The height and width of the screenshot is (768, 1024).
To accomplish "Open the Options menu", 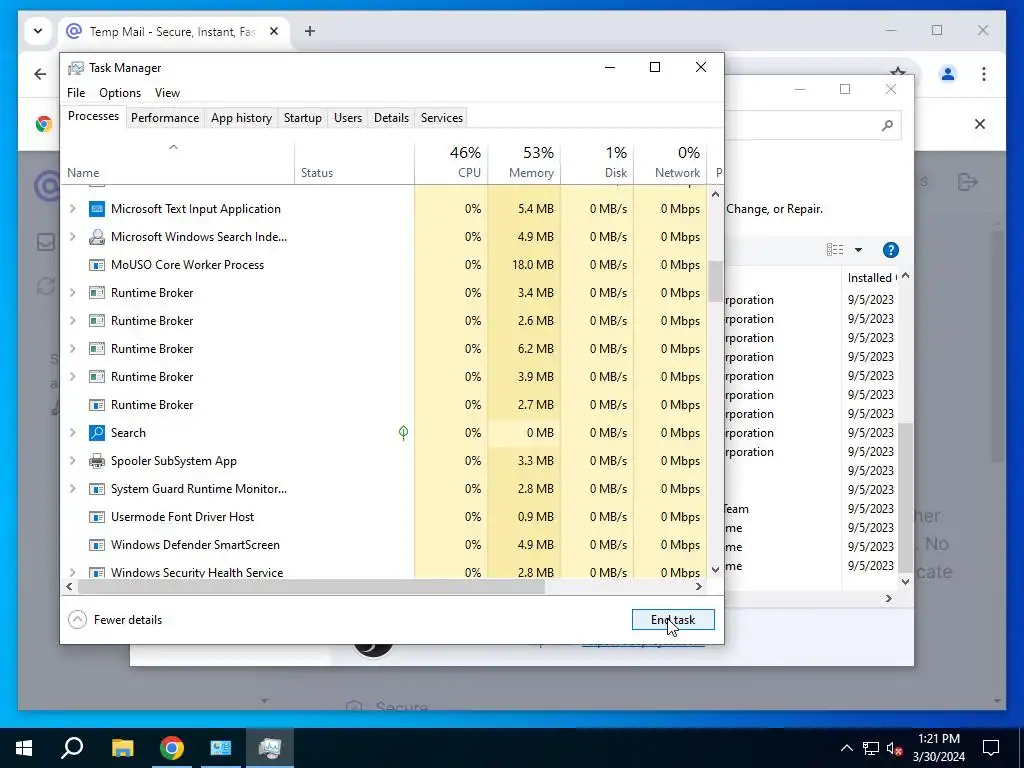I will tap(120, 93).
